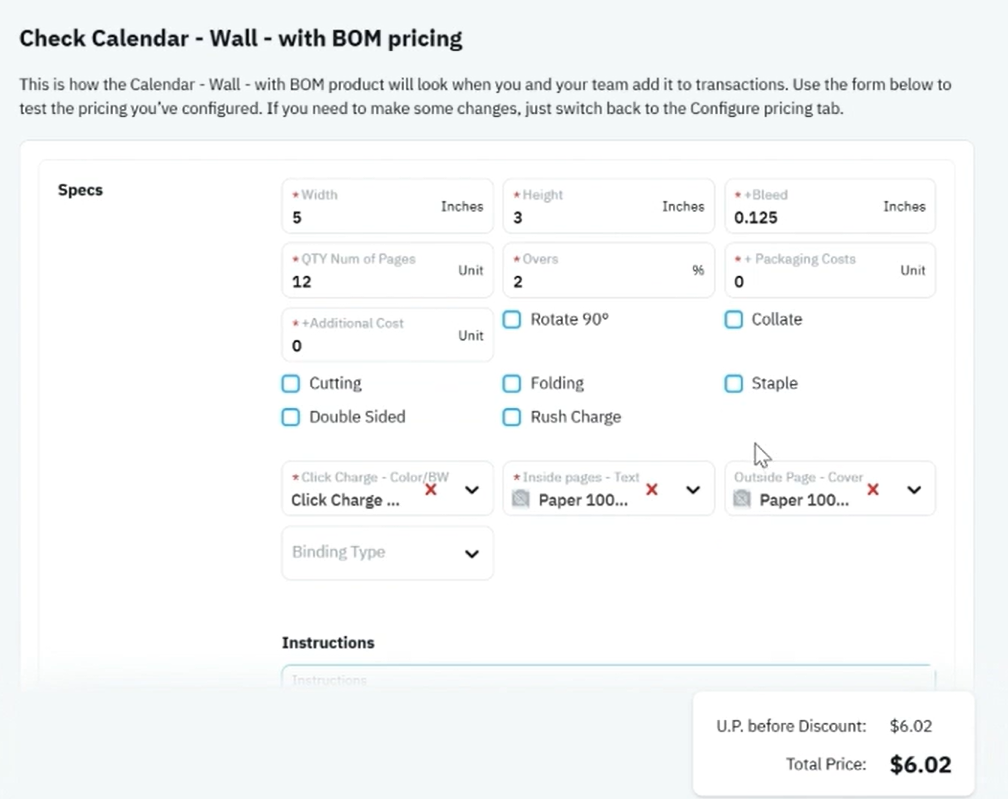The height and width of the screenshot is (799, 1008).
Task: Select the QTY Num of Pages field
Action: coord(388,270)
